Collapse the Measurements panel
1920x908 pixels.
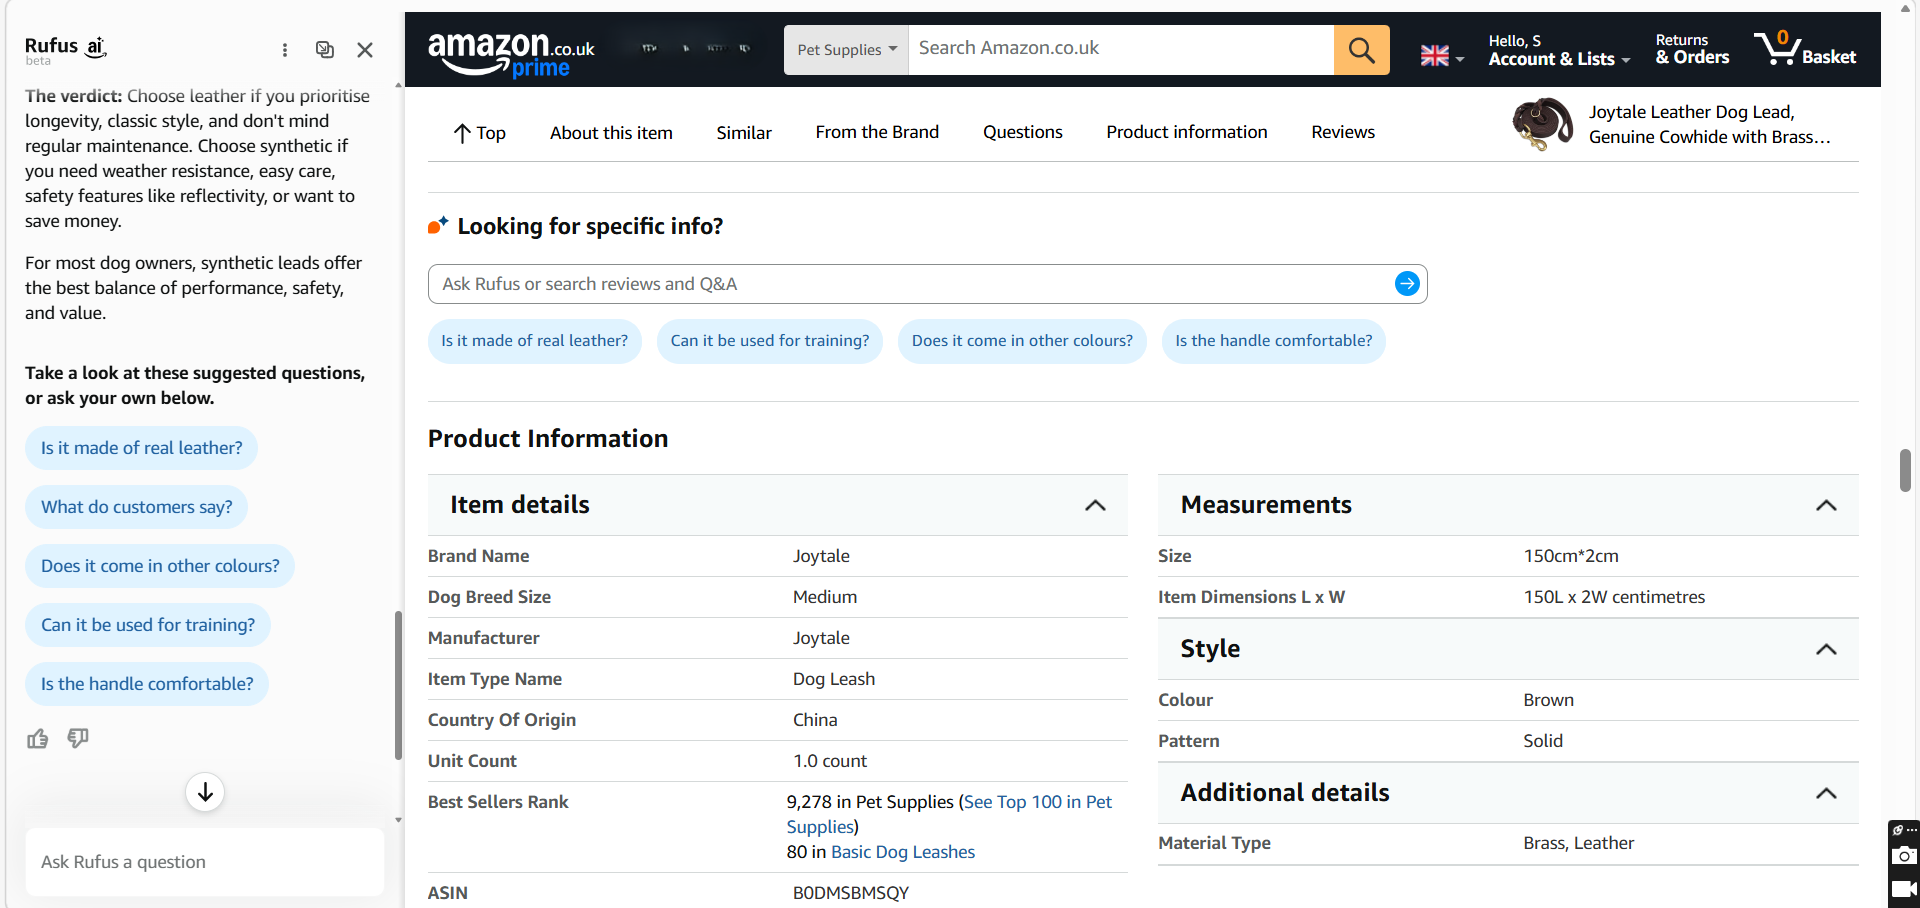(1827, 506)
